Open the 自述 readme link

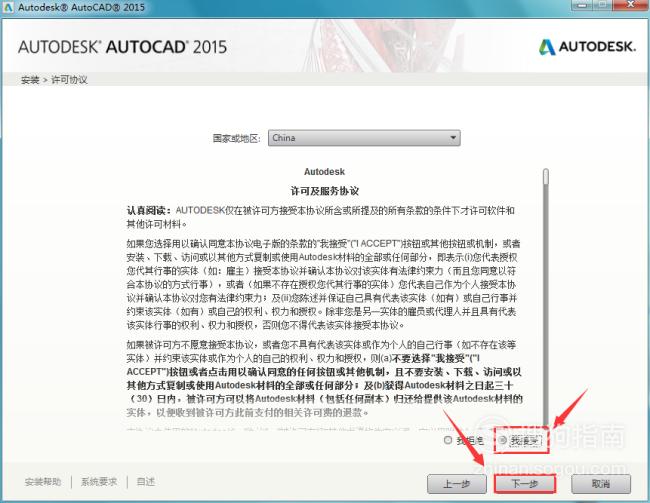tap(146, 482)
